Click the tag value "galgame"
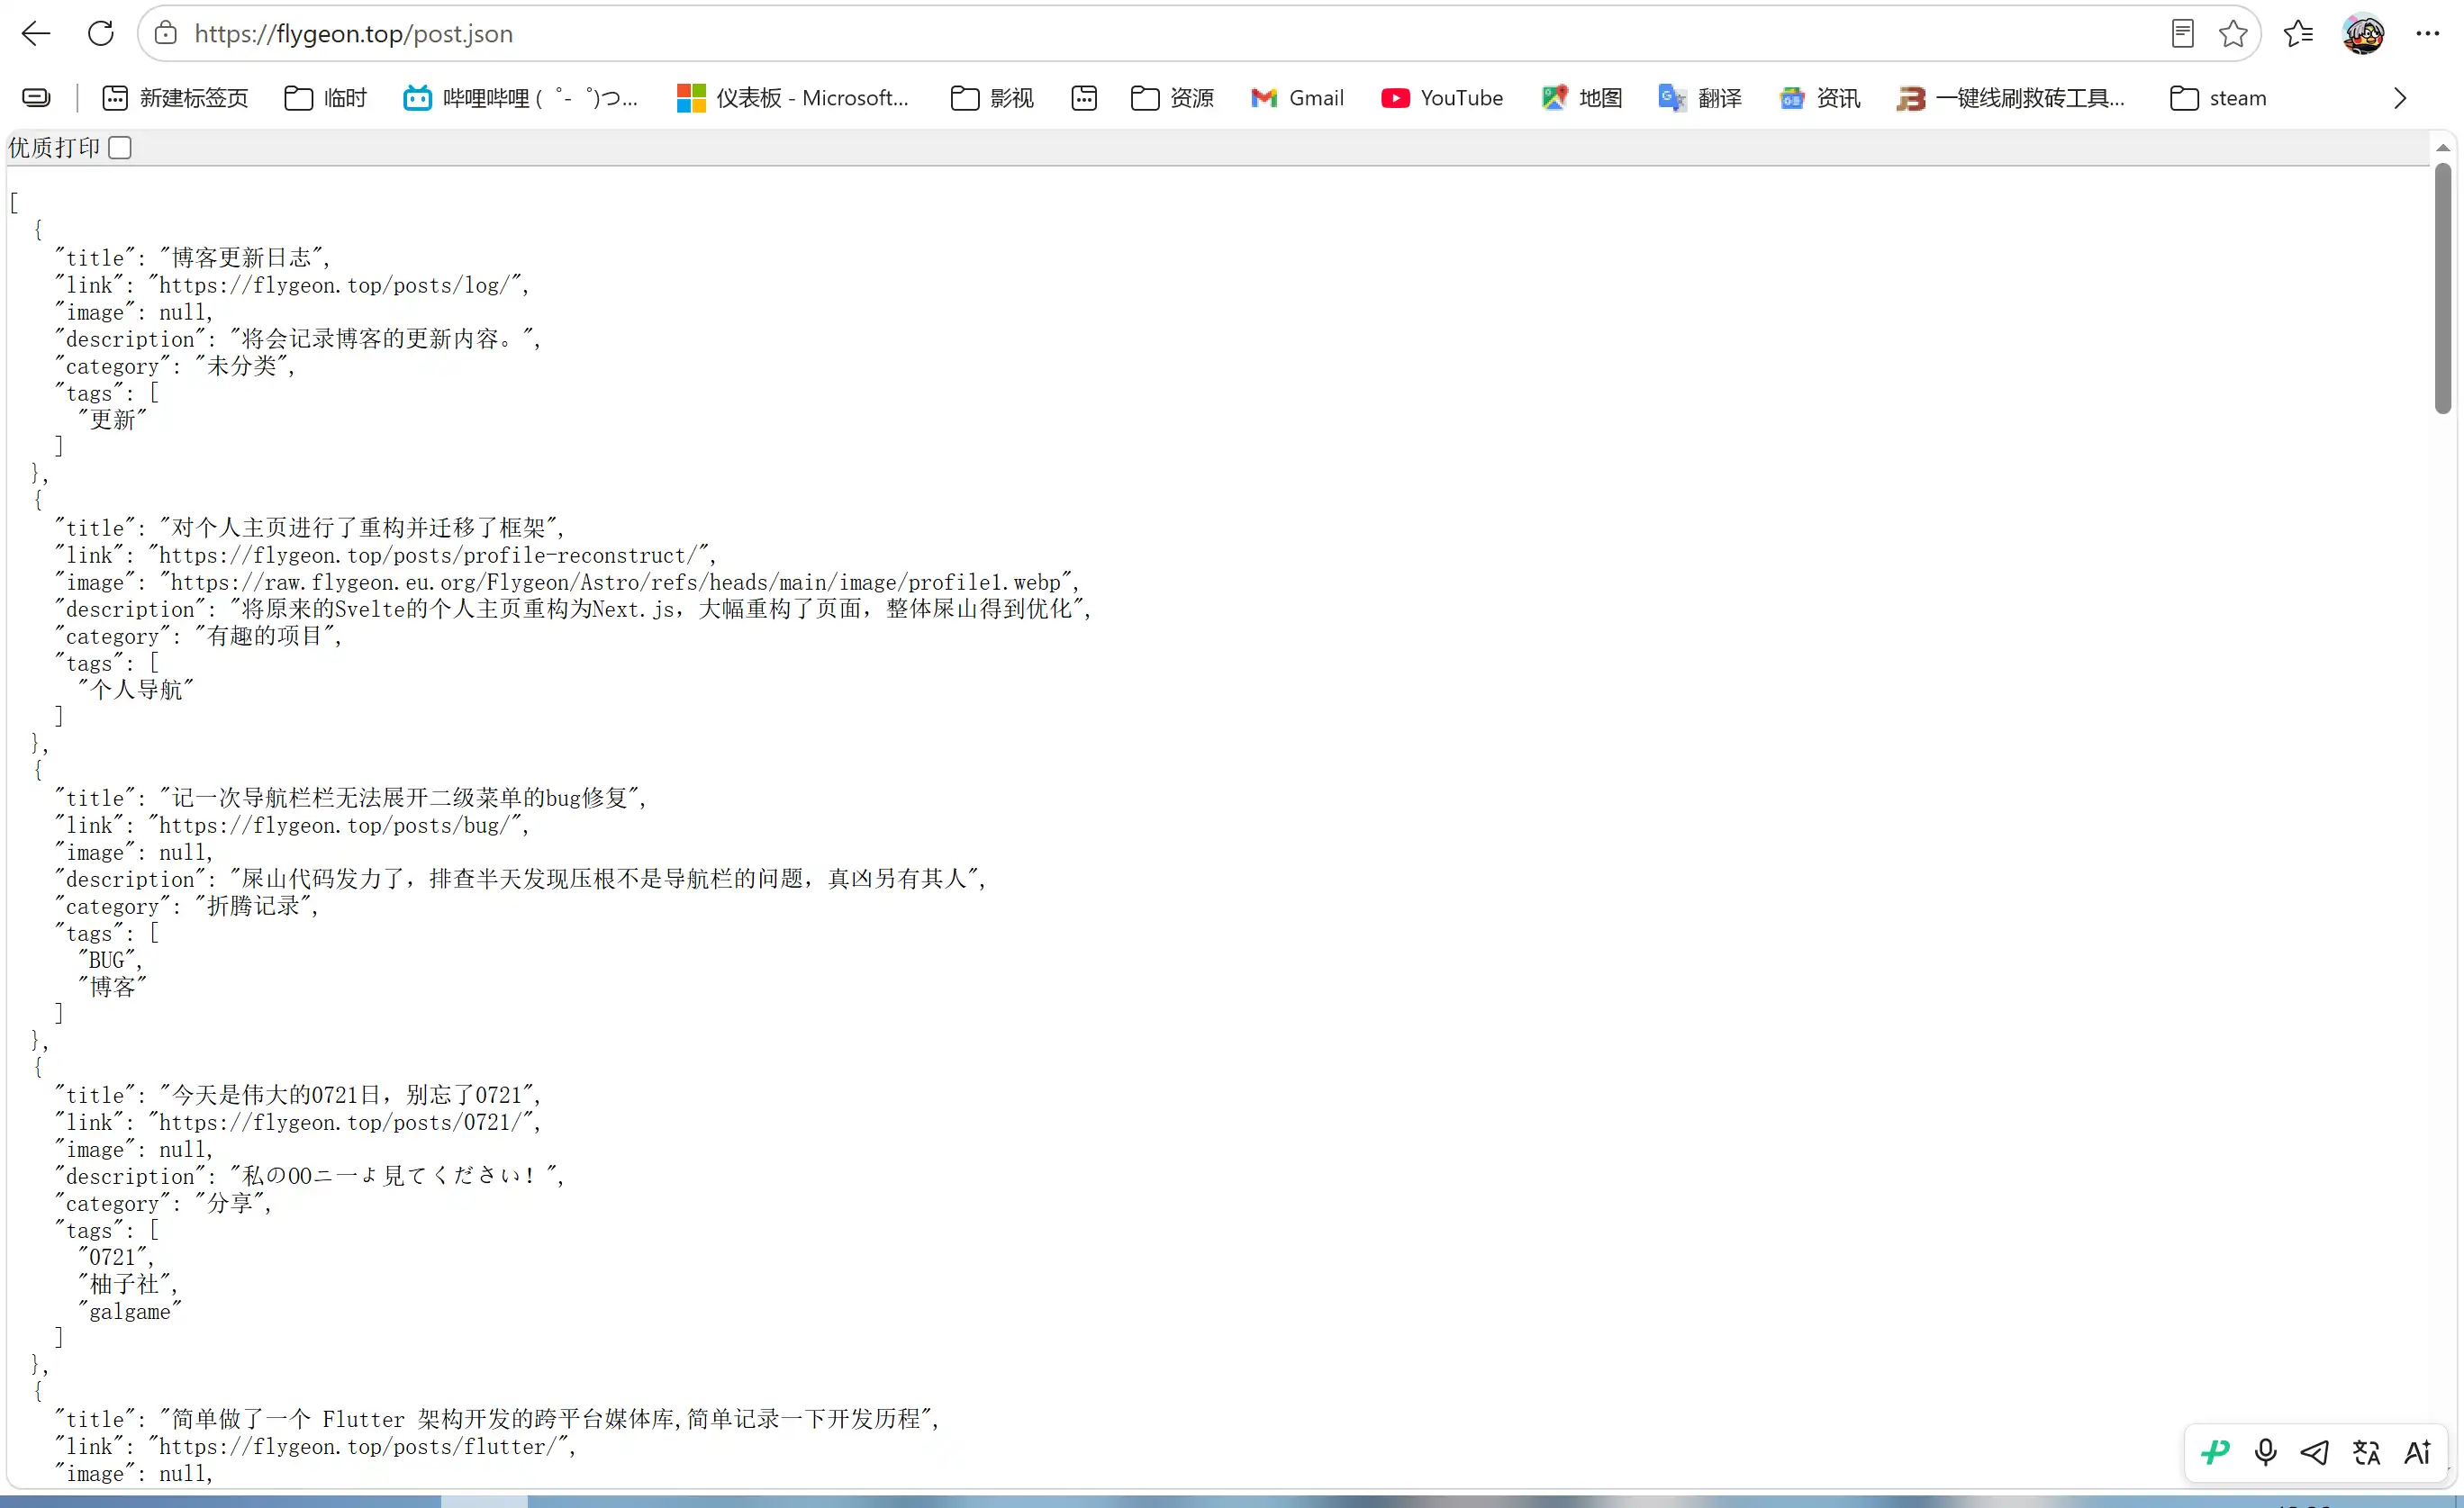The image size is (2464, 1508). coord(130,1311)
